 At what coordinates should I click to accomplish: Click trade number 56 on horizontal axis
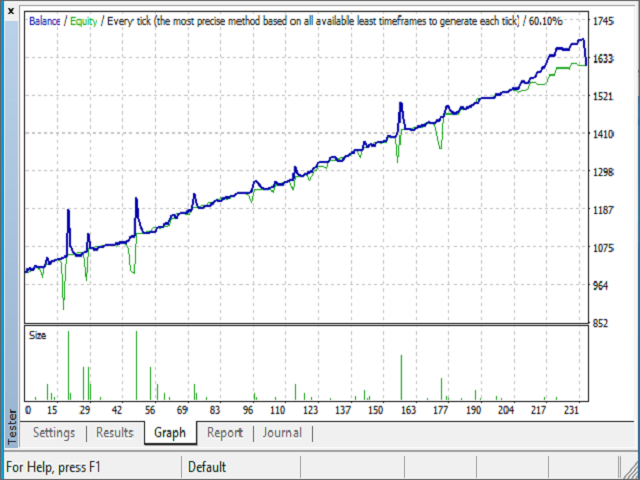[150, 410]
